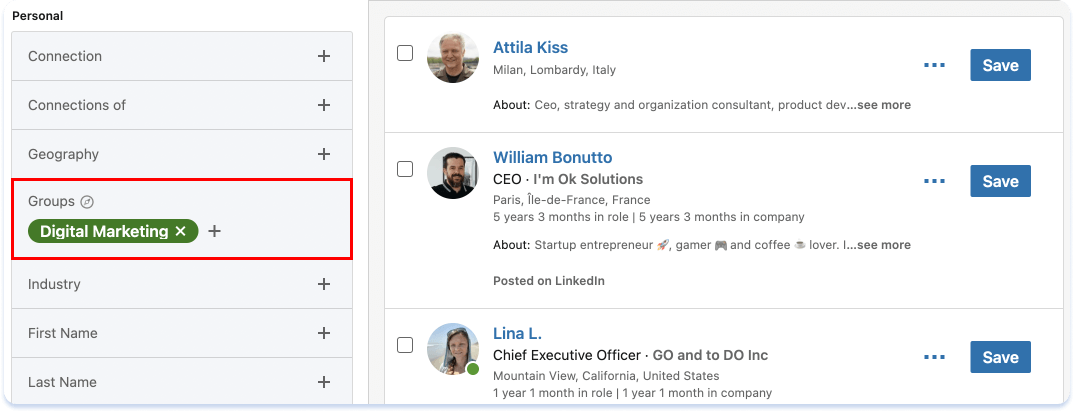
Task: Remove the Digital Marketing group filter
Action: pyautogui.click(x=181, y=231)
